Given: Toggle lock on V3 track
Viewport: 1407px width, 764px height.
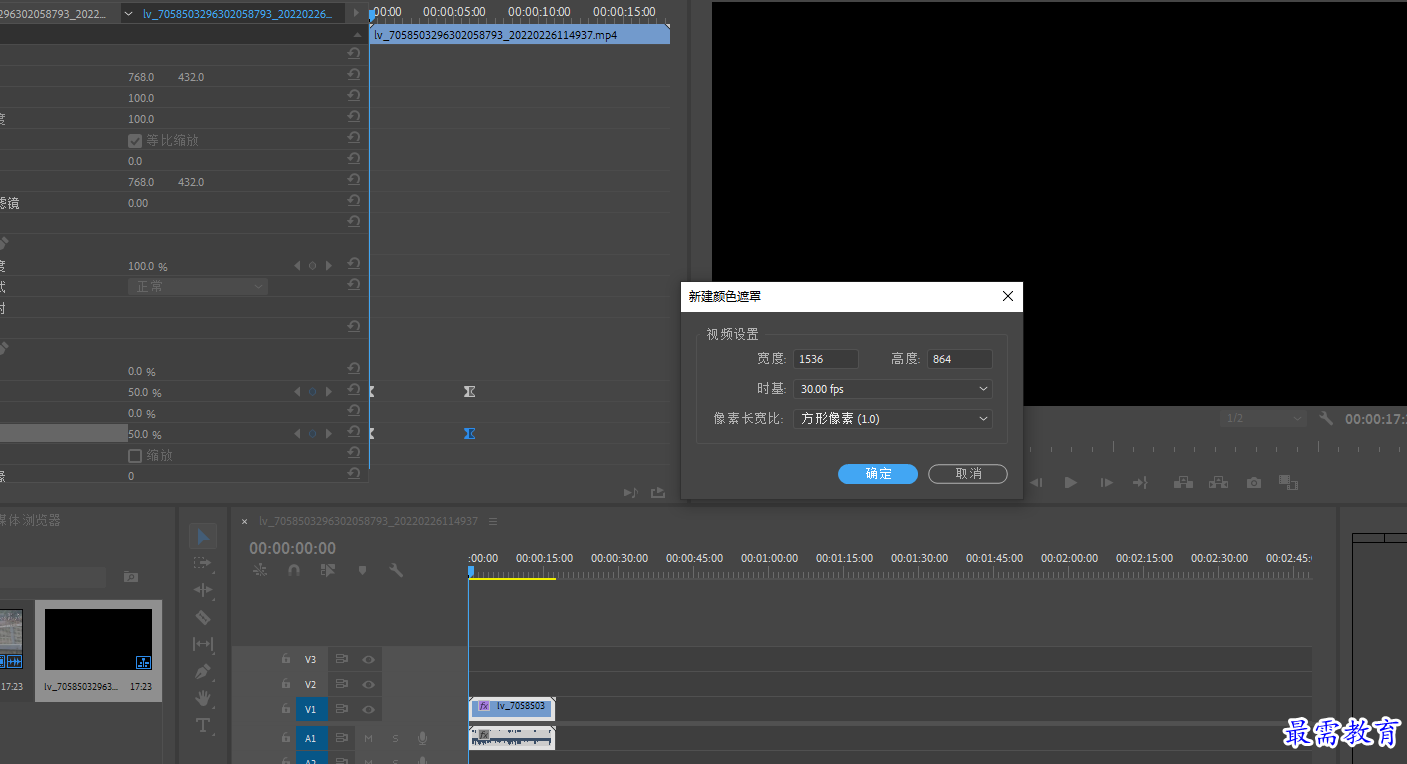Looking at the screenshot, I should pos(286,659).
